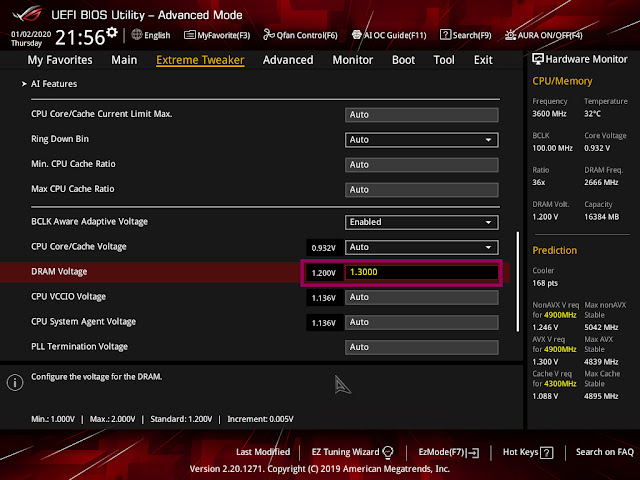Select English language label
The height and width of the screenshot is (480, 640).
click(x=157, y=35)
